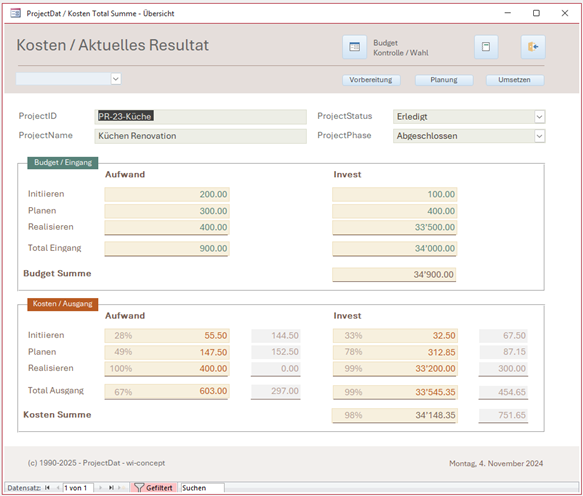Go to last record in navigation bar
The image size is (583, 496).
[x=111, y=488]
